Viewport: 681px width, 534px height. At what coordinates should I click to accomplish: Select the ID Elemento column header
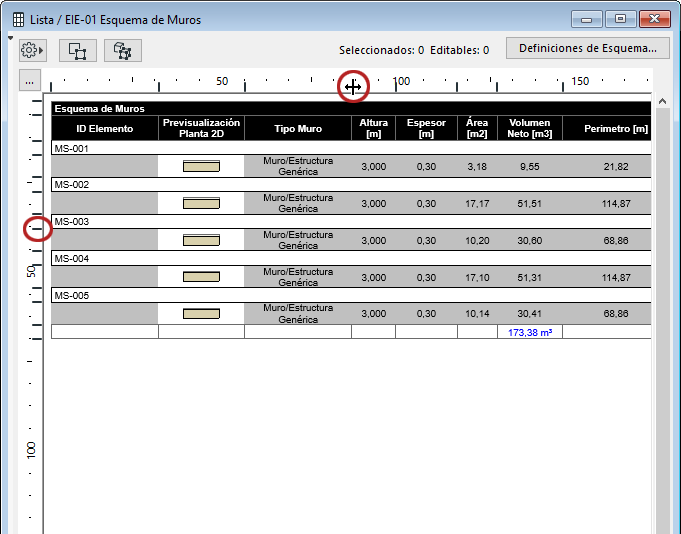pyautogui.click(x=105, y=129)
